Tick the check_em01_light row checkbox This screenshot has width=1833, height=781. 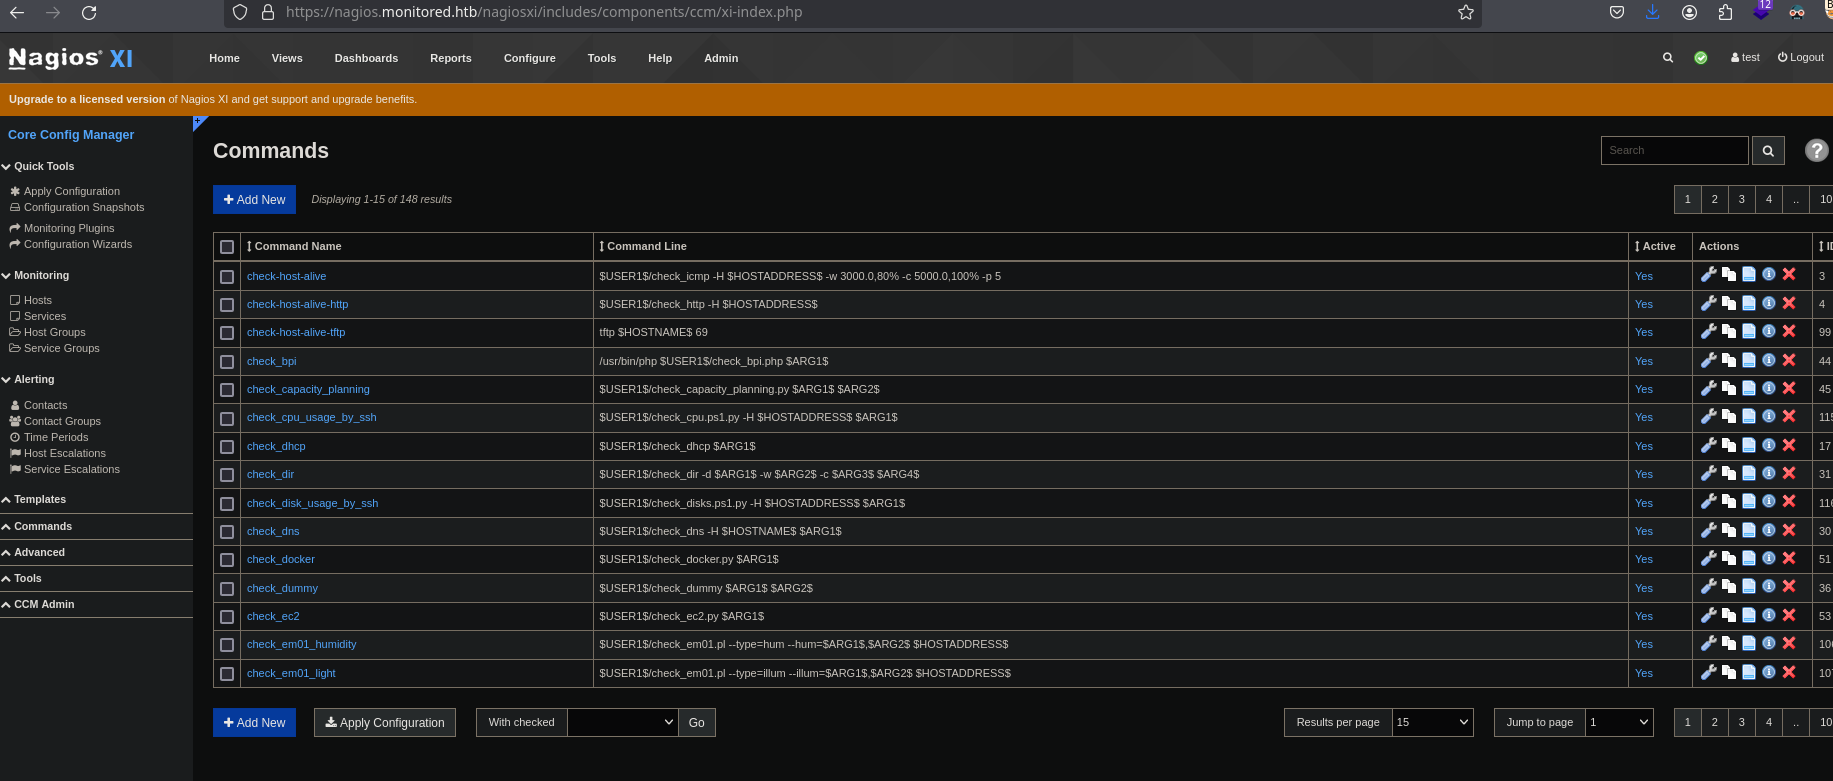point(227,674)
